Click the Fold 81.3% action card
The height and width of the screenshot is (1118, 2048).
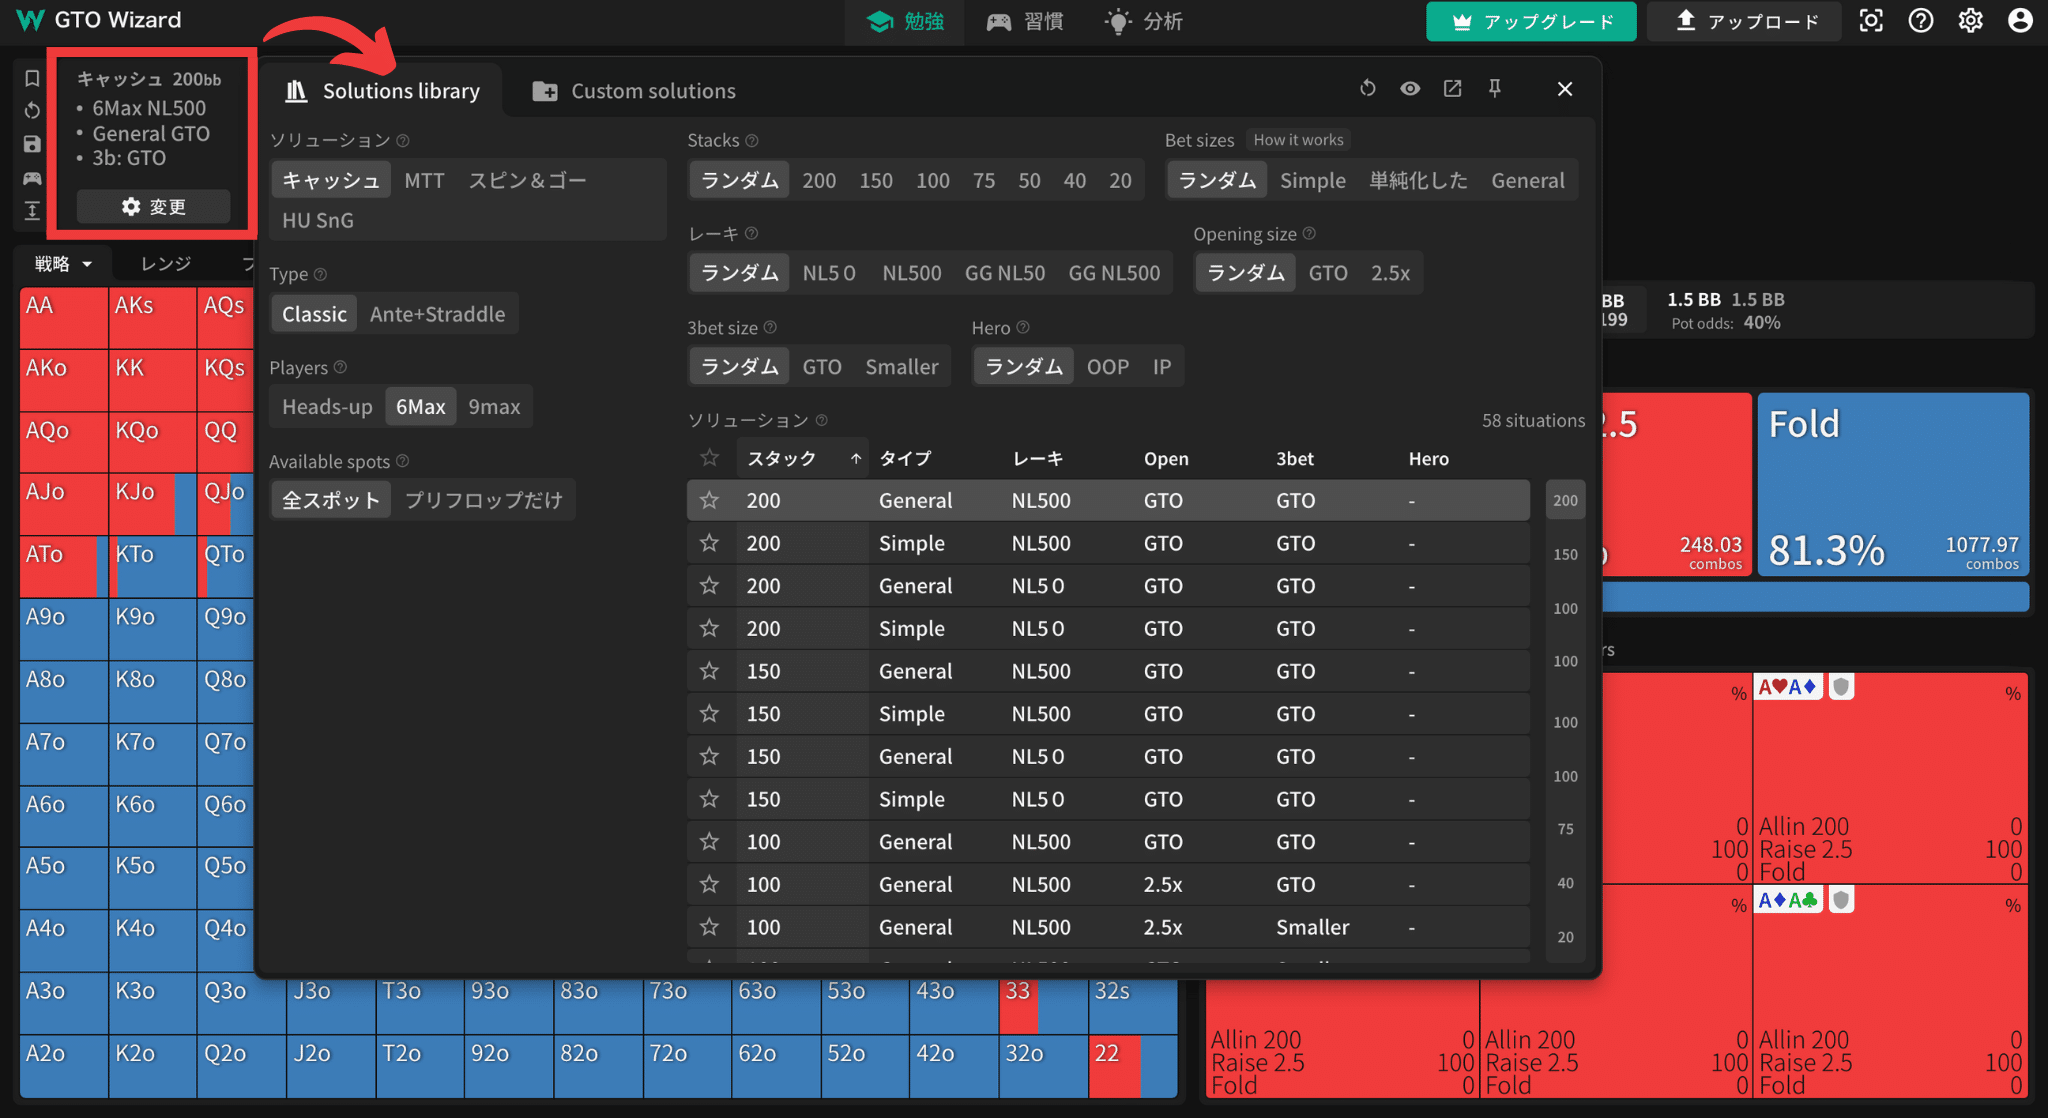(1893, 484)
